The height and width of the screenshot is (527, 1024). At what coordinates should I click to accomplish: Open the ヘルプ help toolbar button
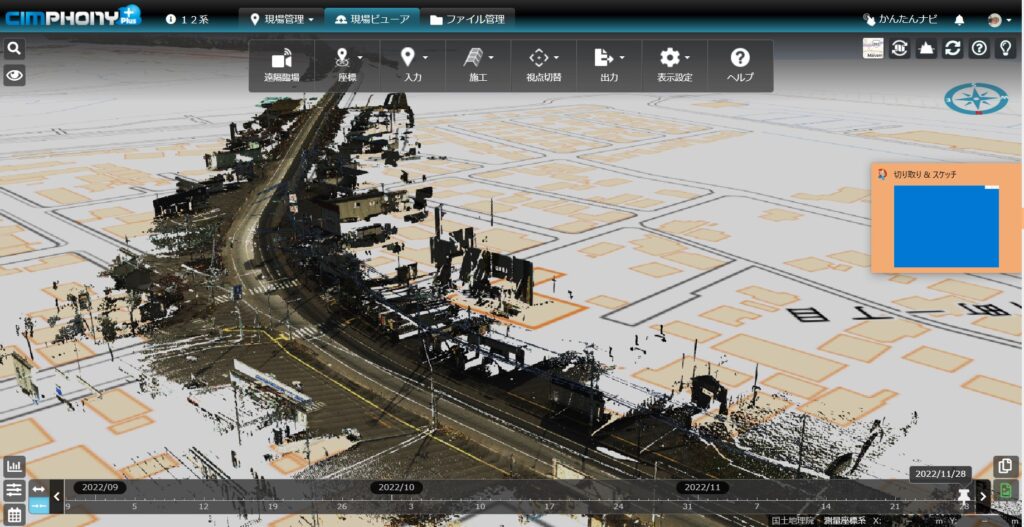(x=740, y=65)
